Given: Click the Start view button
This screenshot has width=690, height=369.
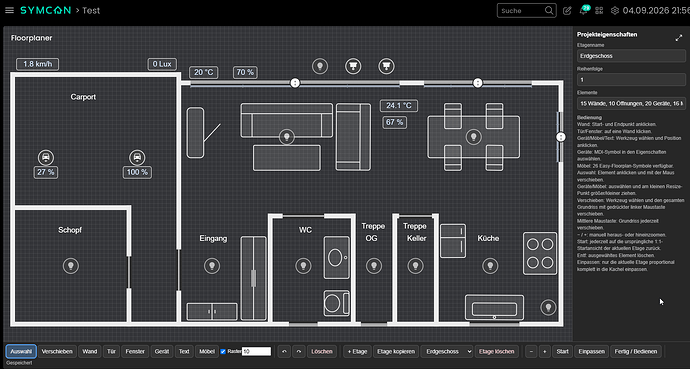Looking at the screenshot, I should [x=562, y=351].
